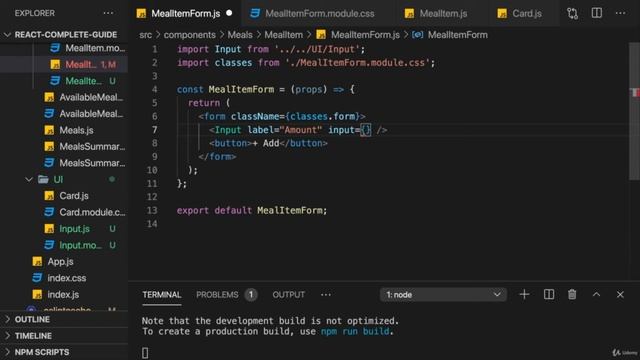Open Card.js in explorer
Image resolution: width=640 pixels, height=360 pixels.
64,196
